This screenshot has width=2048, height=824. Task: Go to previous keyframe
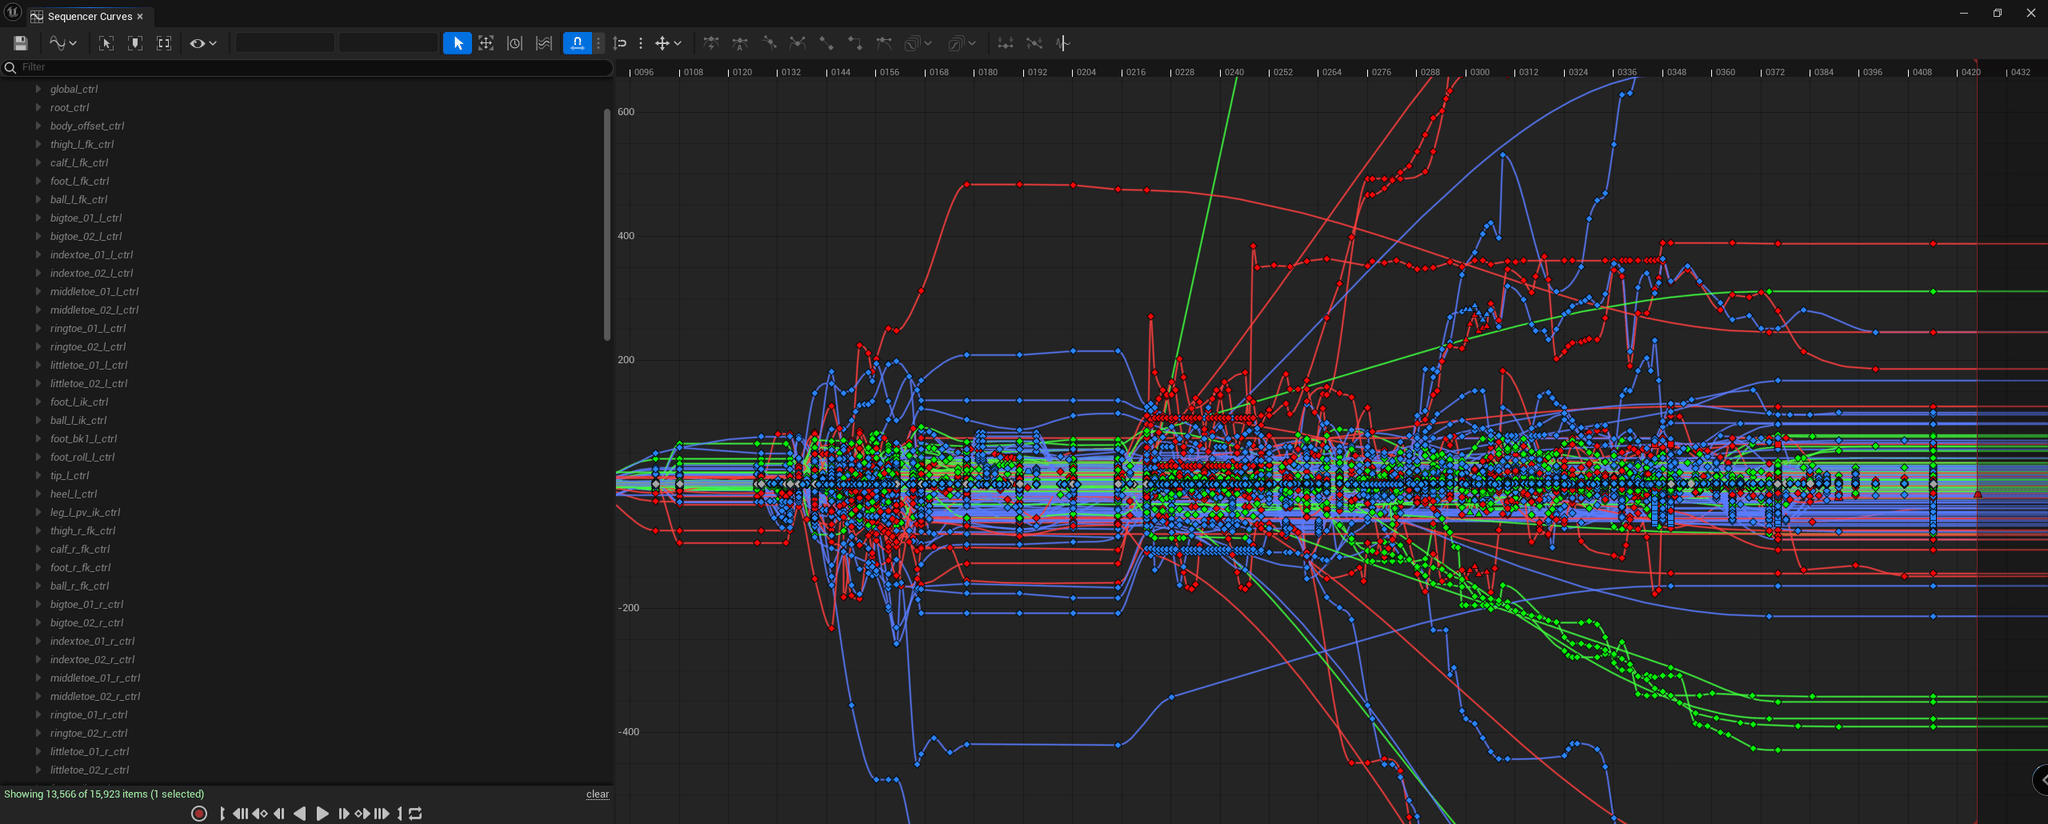pyautogui.click(x=260, y=813)
